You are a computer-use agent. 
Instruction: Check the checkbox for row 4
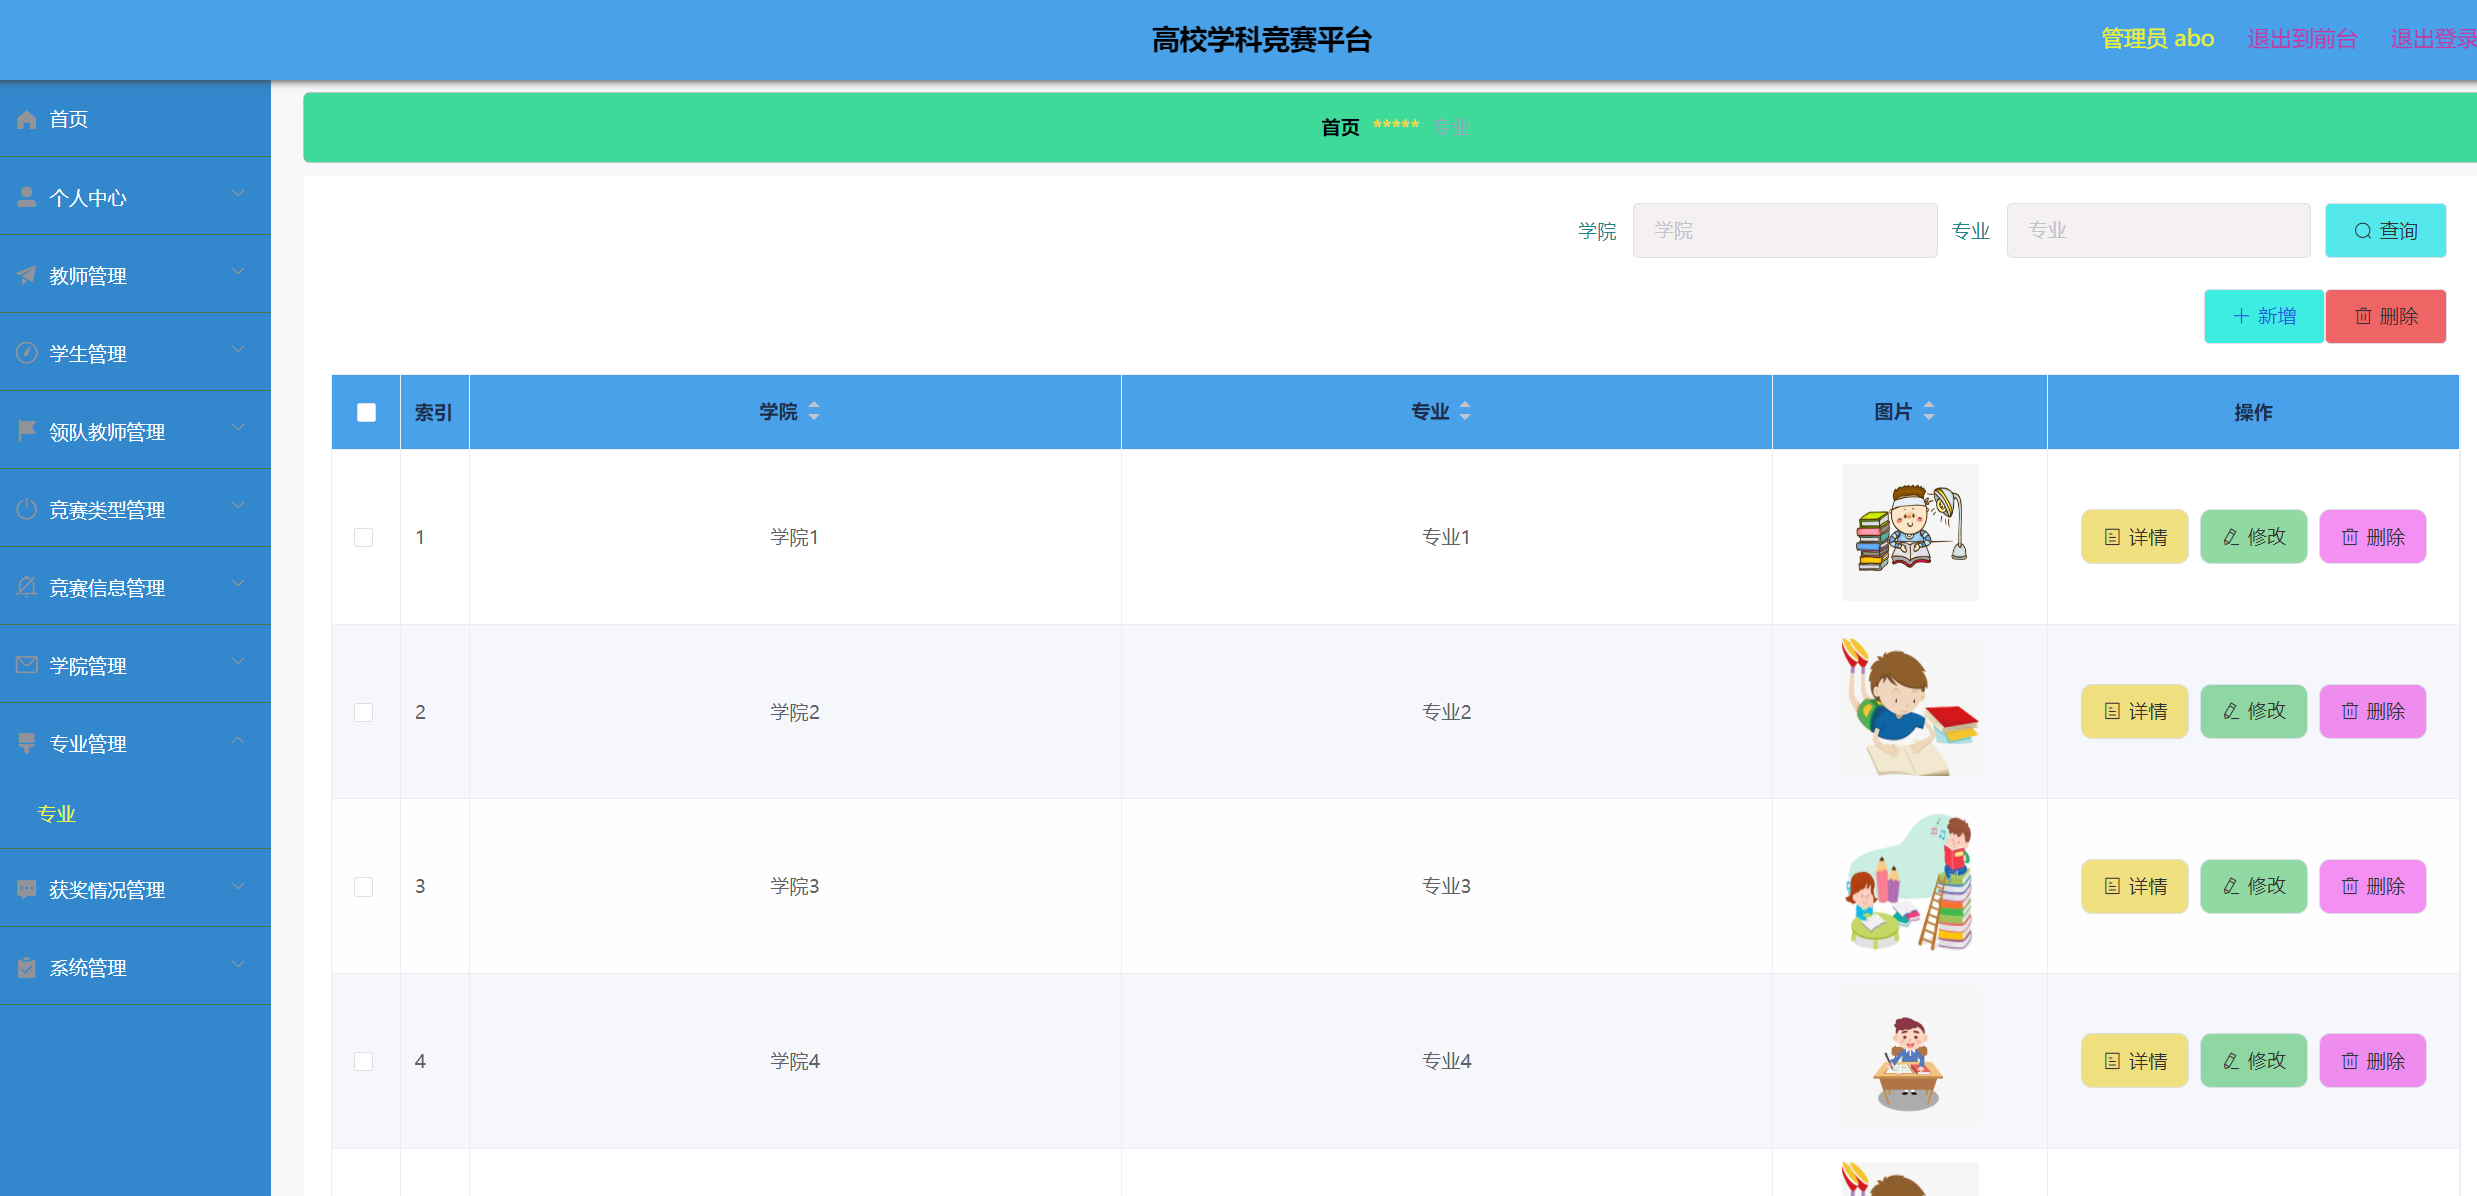pos(363,1061)
